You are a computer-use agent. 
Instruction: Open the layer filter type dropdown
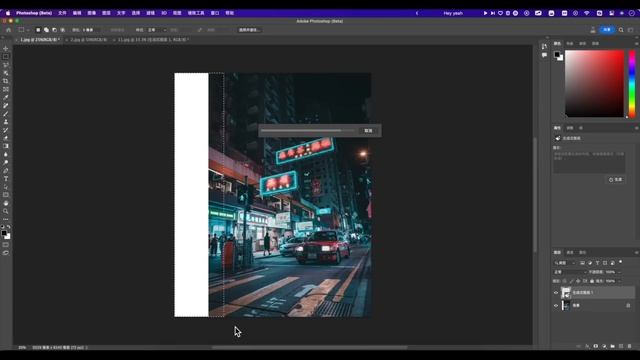click(x=565, y=263)
